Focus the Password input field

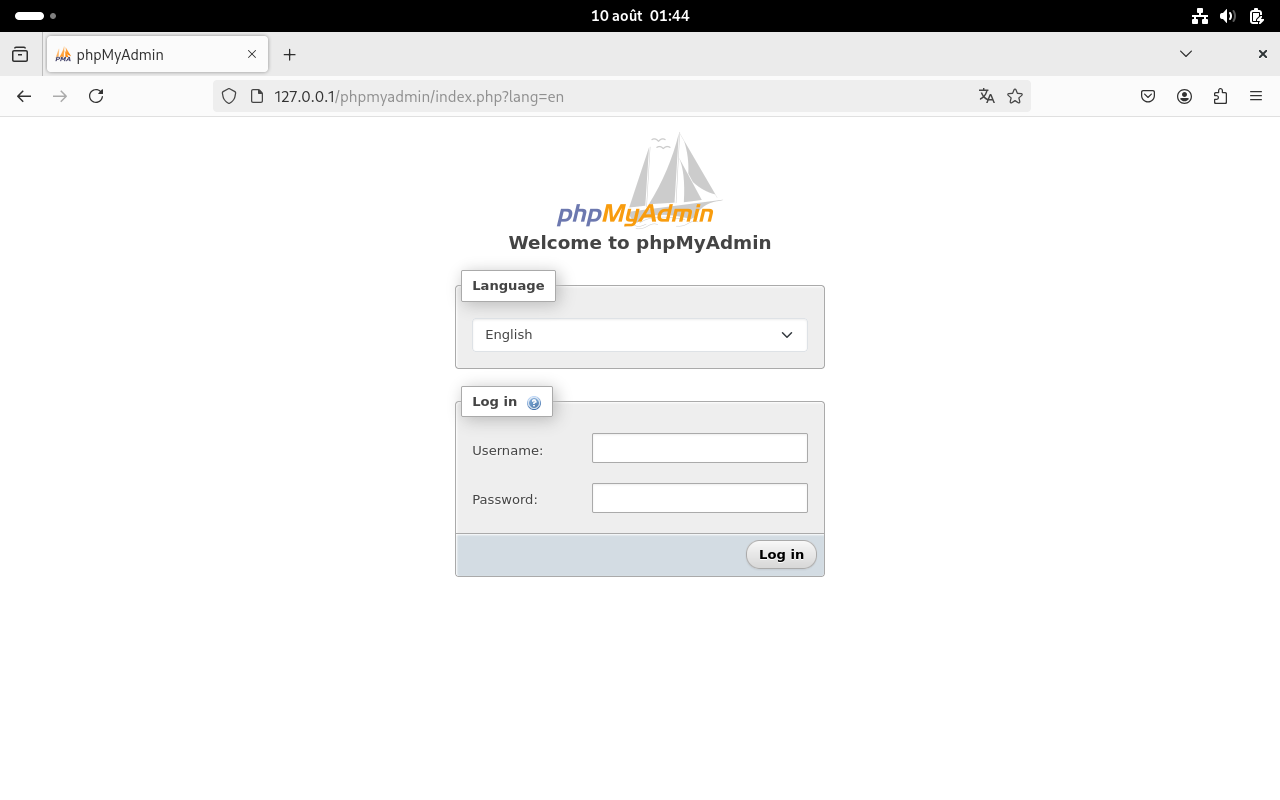coord(700,498)
